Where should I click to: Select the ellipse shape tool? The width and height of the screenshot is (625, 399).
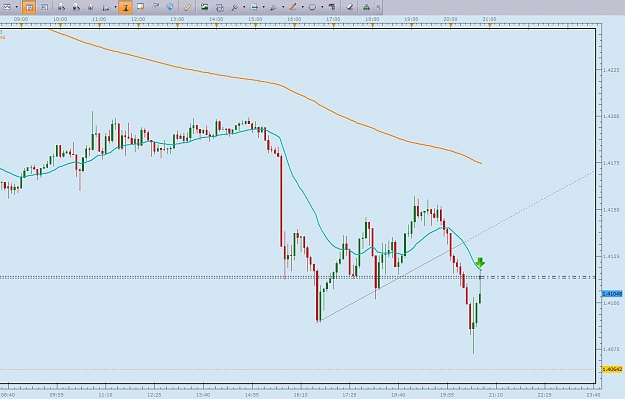[x=312, y=7]
